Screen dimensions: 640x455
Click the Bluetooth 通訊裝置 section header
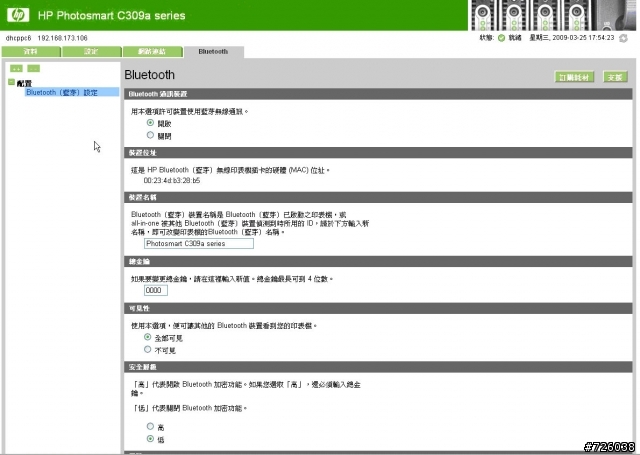(378, 94)
